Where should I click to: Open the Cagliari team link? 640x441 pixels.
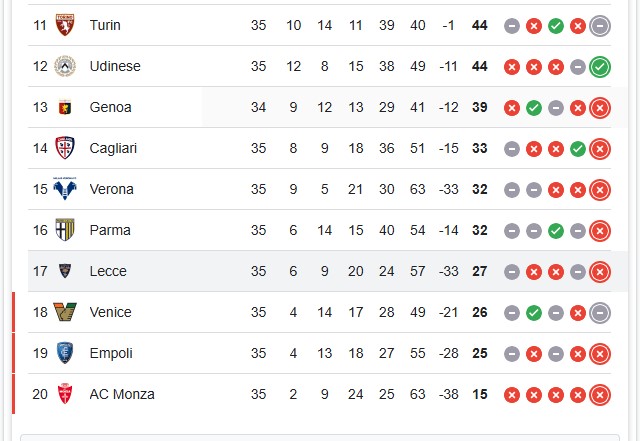tap(113, 148)
